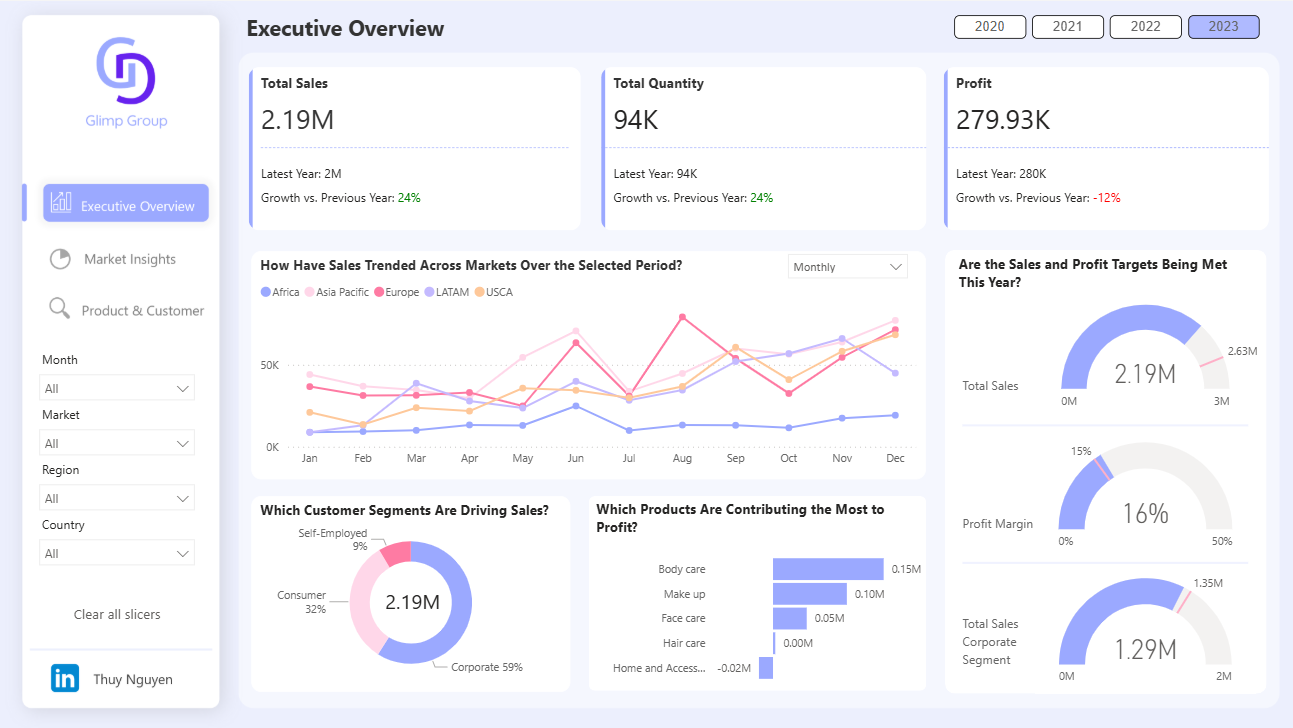Image resolution: width=1293 pixels, height=728 pixels.
Task: Click the USCA legend marker
Action: click(479, 292)
